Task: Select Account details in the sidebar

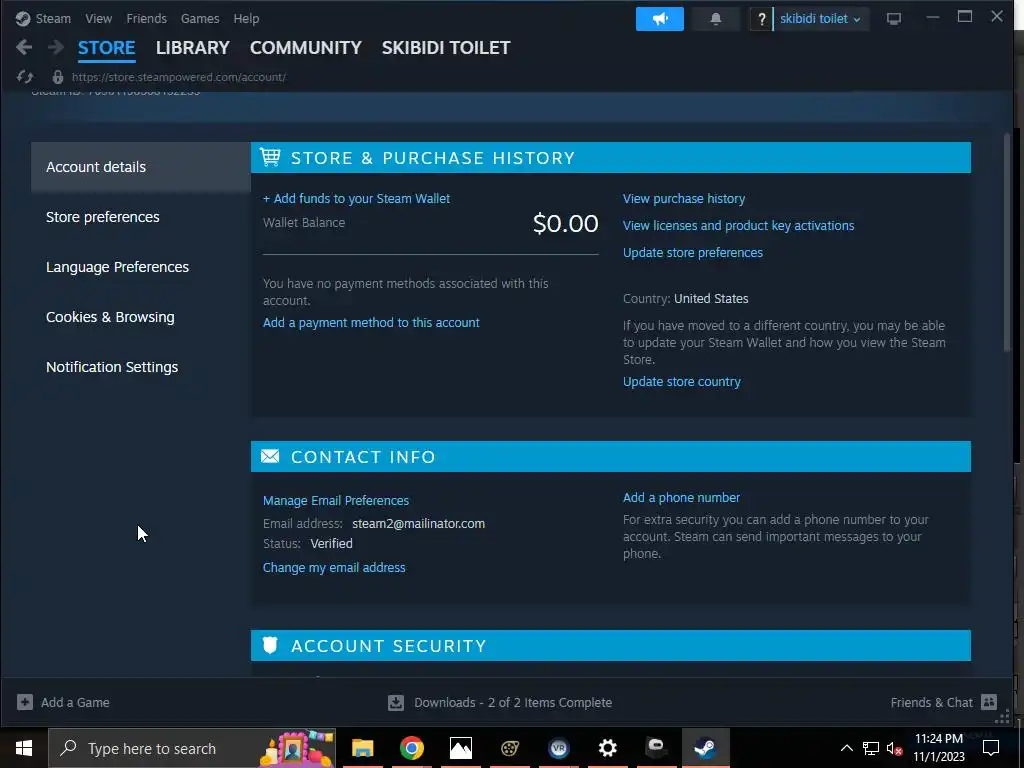Action: pos(141,167)
